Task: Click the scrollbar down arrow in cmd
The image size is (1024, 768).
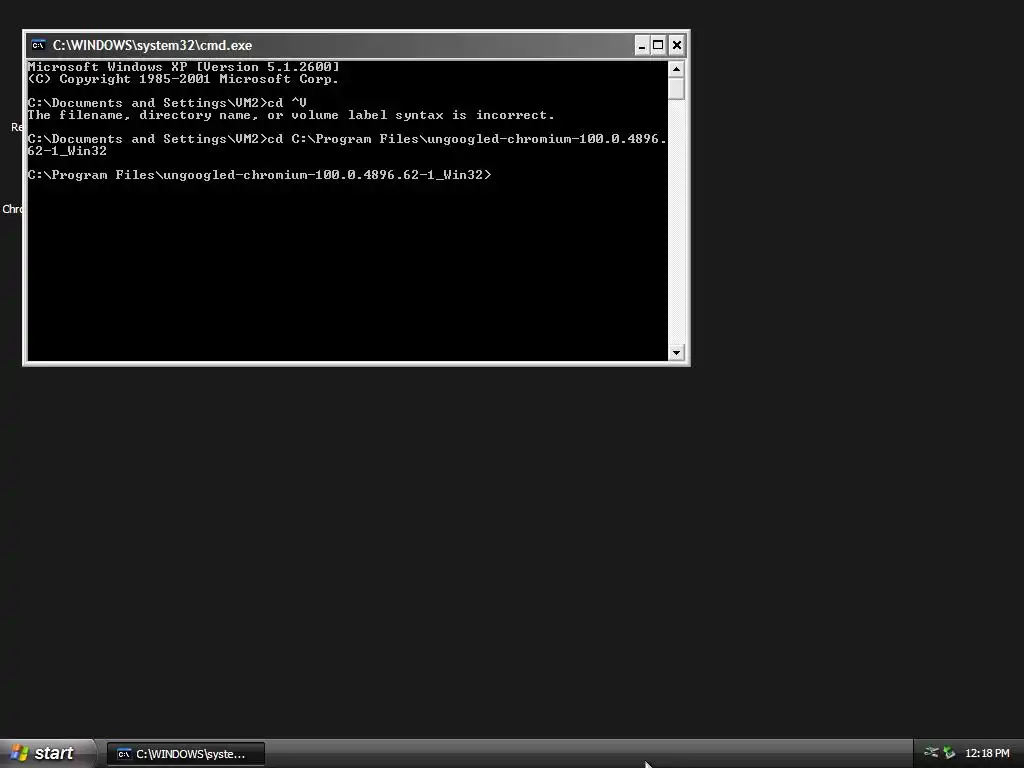Action: pos(676,353)
